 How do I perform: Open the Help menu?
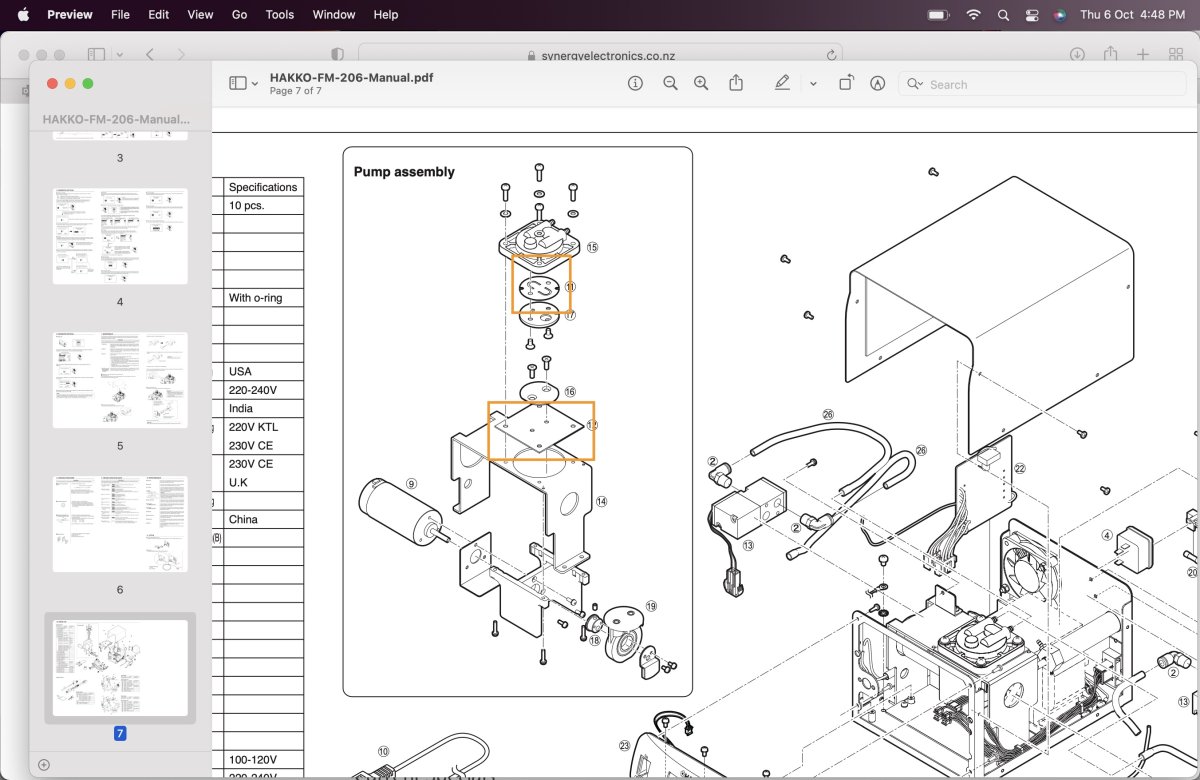coord(386,14)
